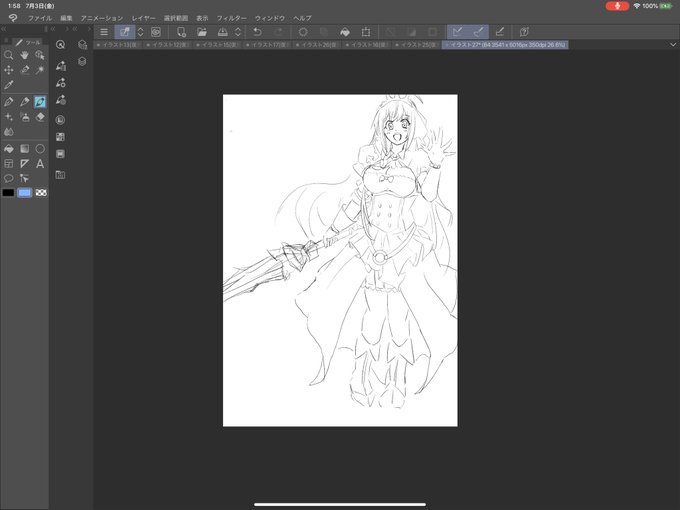Select the Decoration sparkle tool
Image resolution: width=680 pixels, height=510 pixels.
(8, 117)
